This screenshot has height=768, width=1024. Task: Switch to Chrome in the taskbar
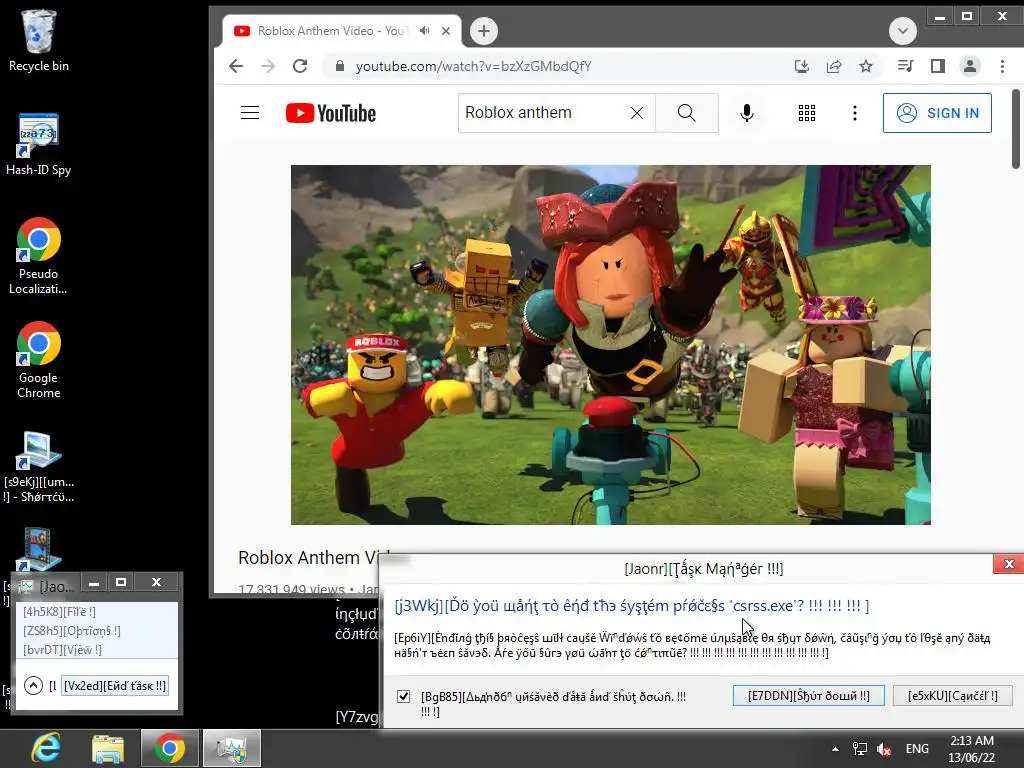click(170, 749)
